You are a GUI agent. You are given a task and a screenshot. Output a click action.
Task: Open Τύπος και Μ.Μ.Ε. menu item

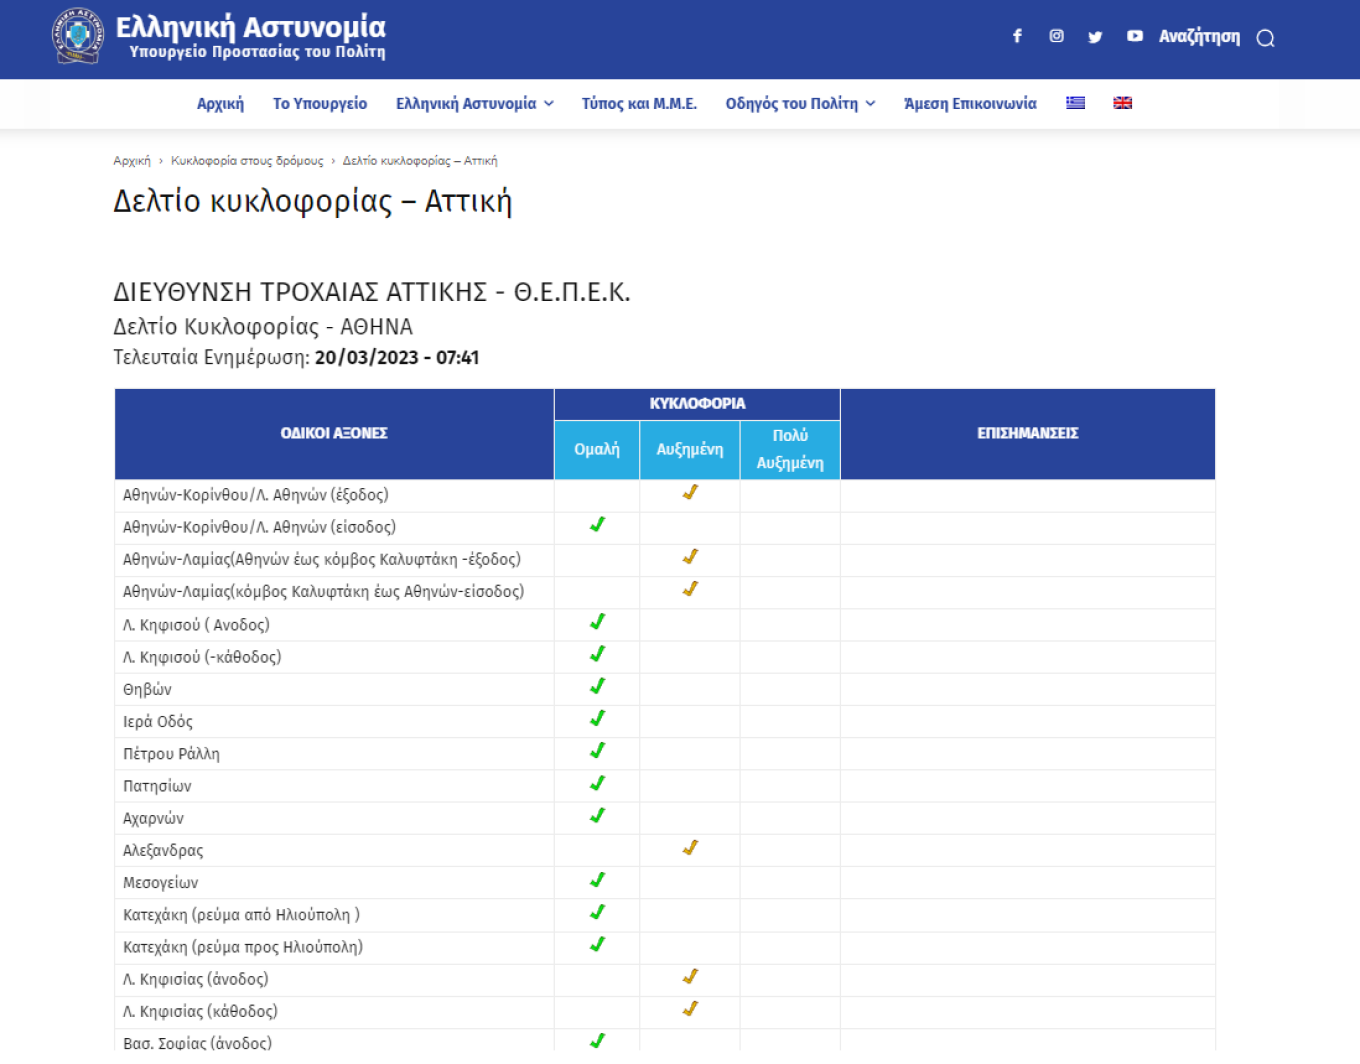(x=639, y=104)
